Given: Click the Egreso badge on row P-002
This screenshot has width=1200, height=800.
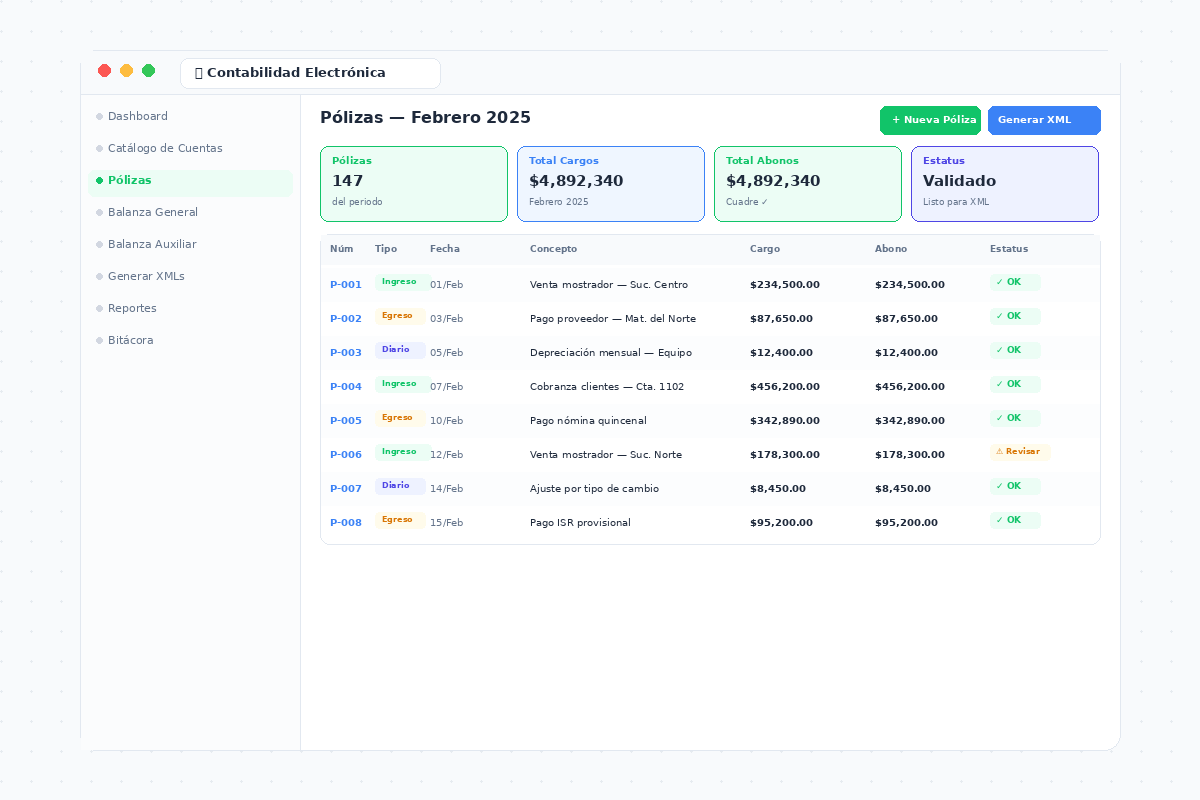Looking at the screenshot, I should [400, 316].
